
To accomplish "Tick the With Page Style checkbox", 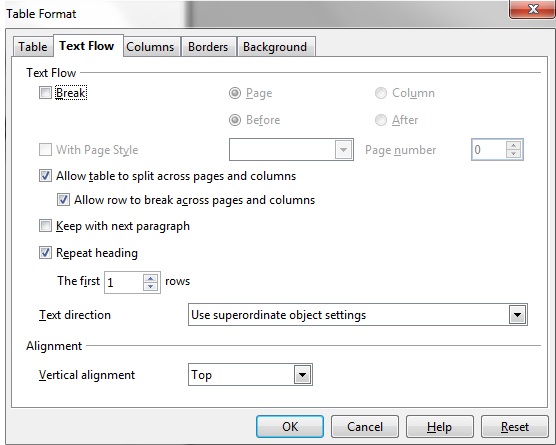I will 45,150.
